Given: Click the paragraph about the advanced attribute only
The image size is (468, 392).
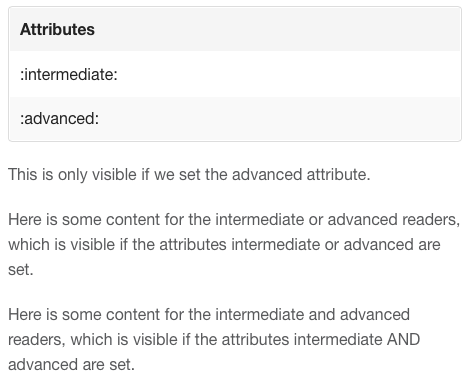Looking at the screenshot, I should pos(189,175).
